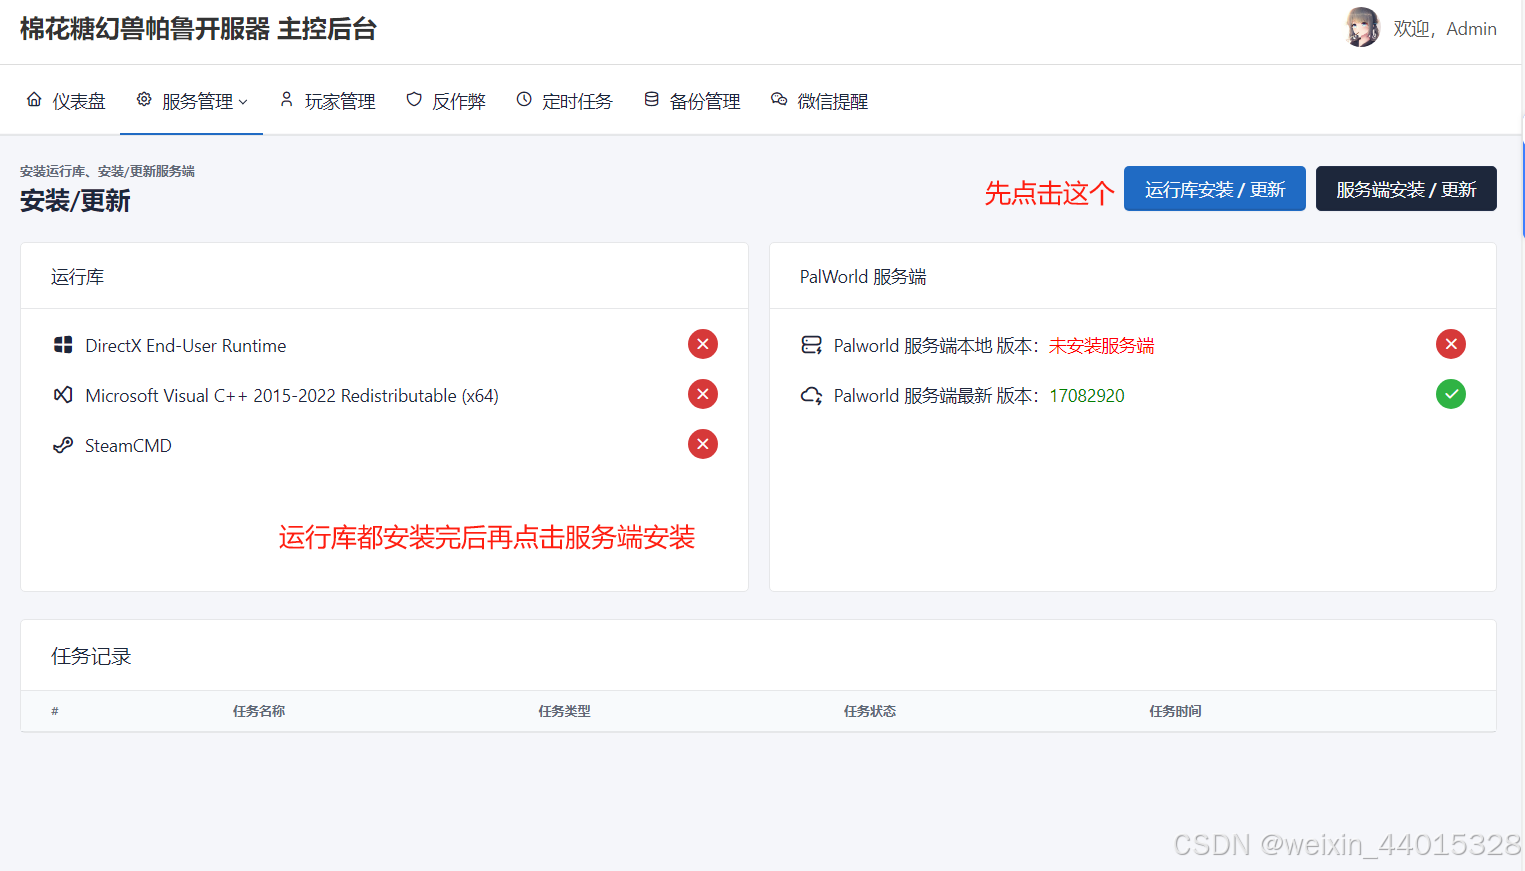
Task: Click server icon beside Palworld 服务端本地
Action: [812, 345]
